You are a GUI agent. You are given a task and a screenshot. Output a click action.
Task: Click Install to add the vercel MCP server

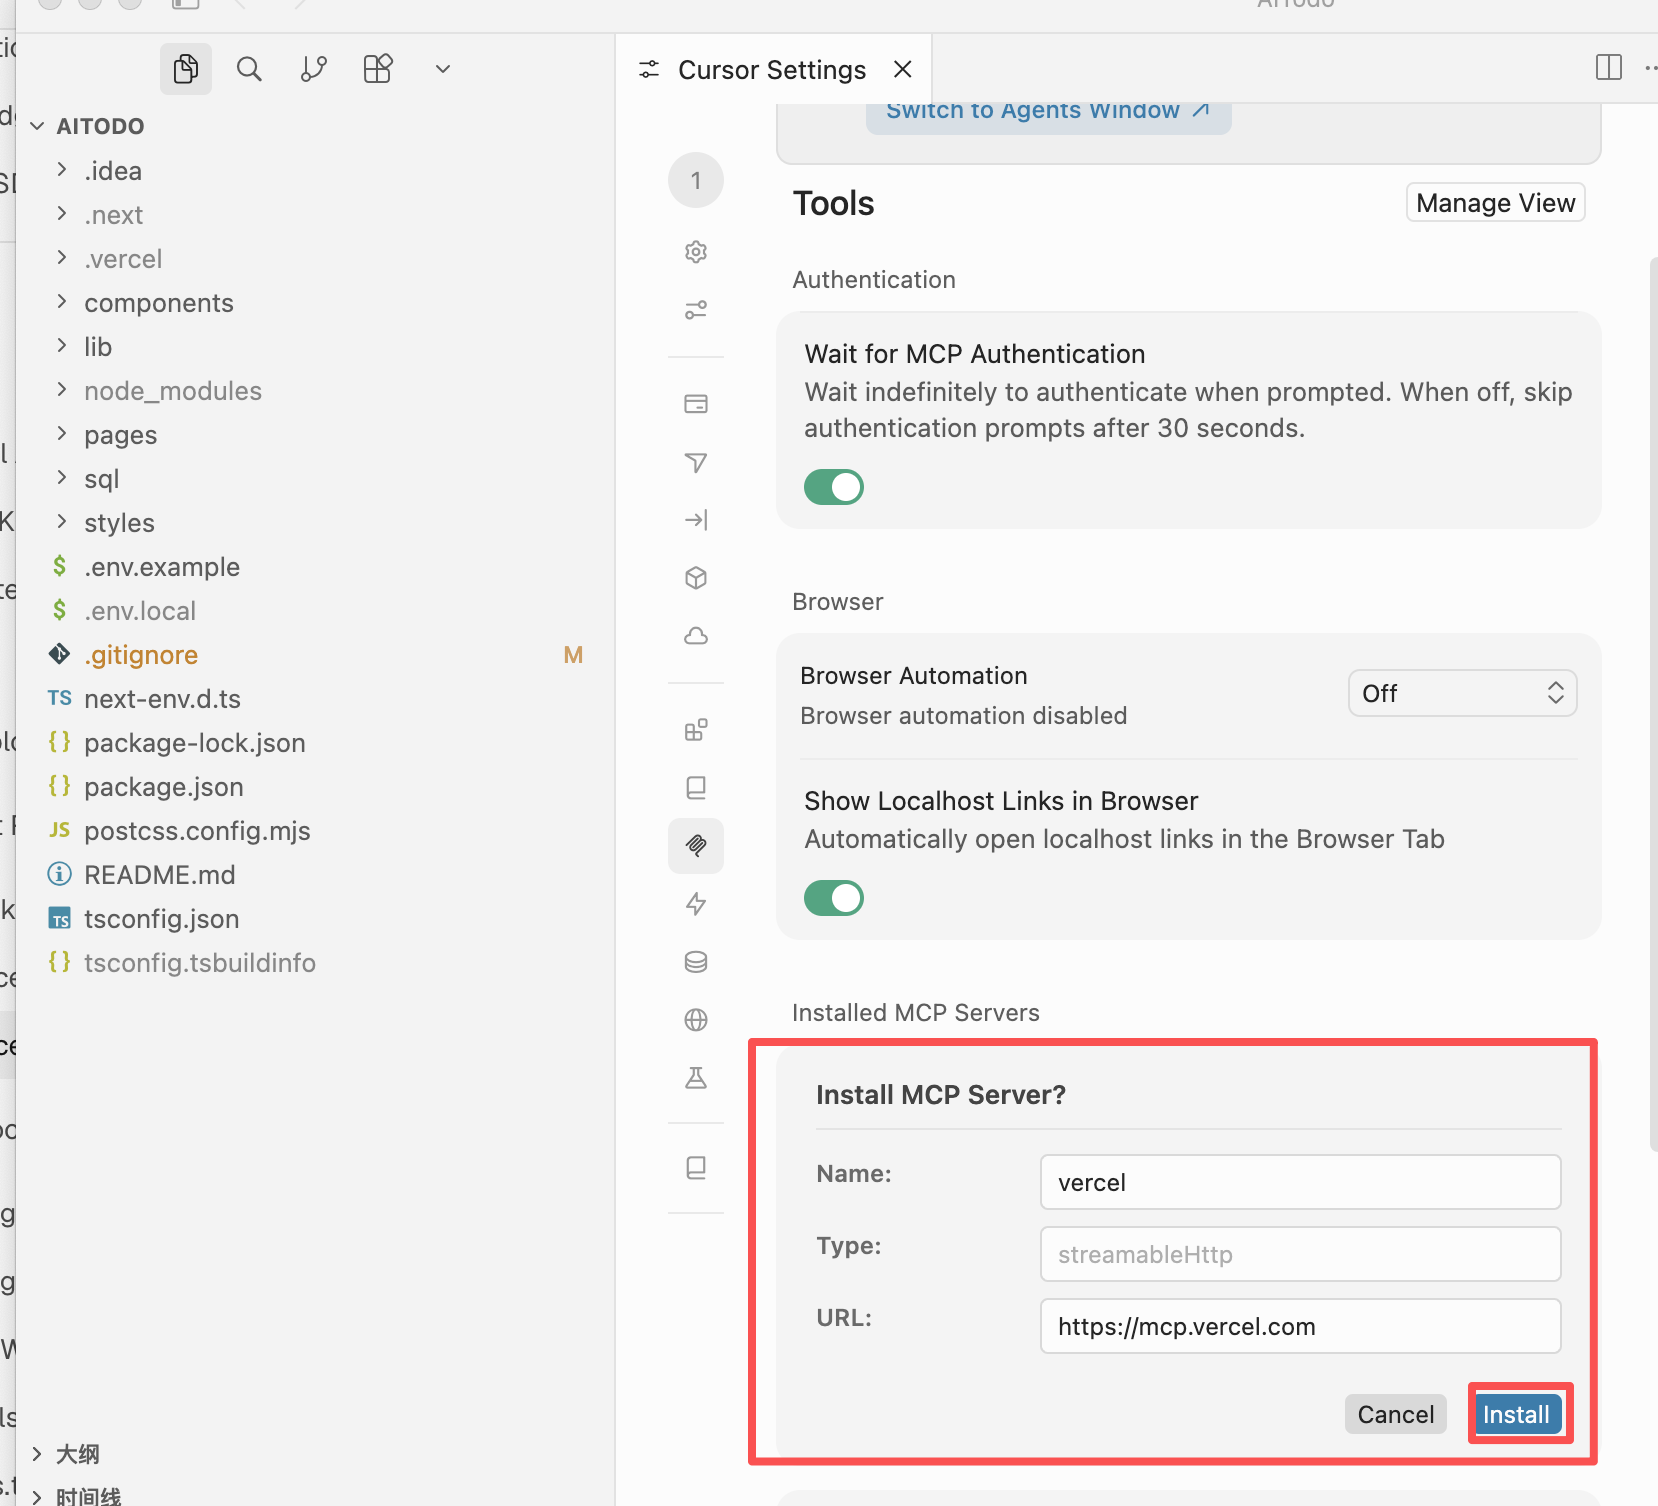tap(1516, 1414)
